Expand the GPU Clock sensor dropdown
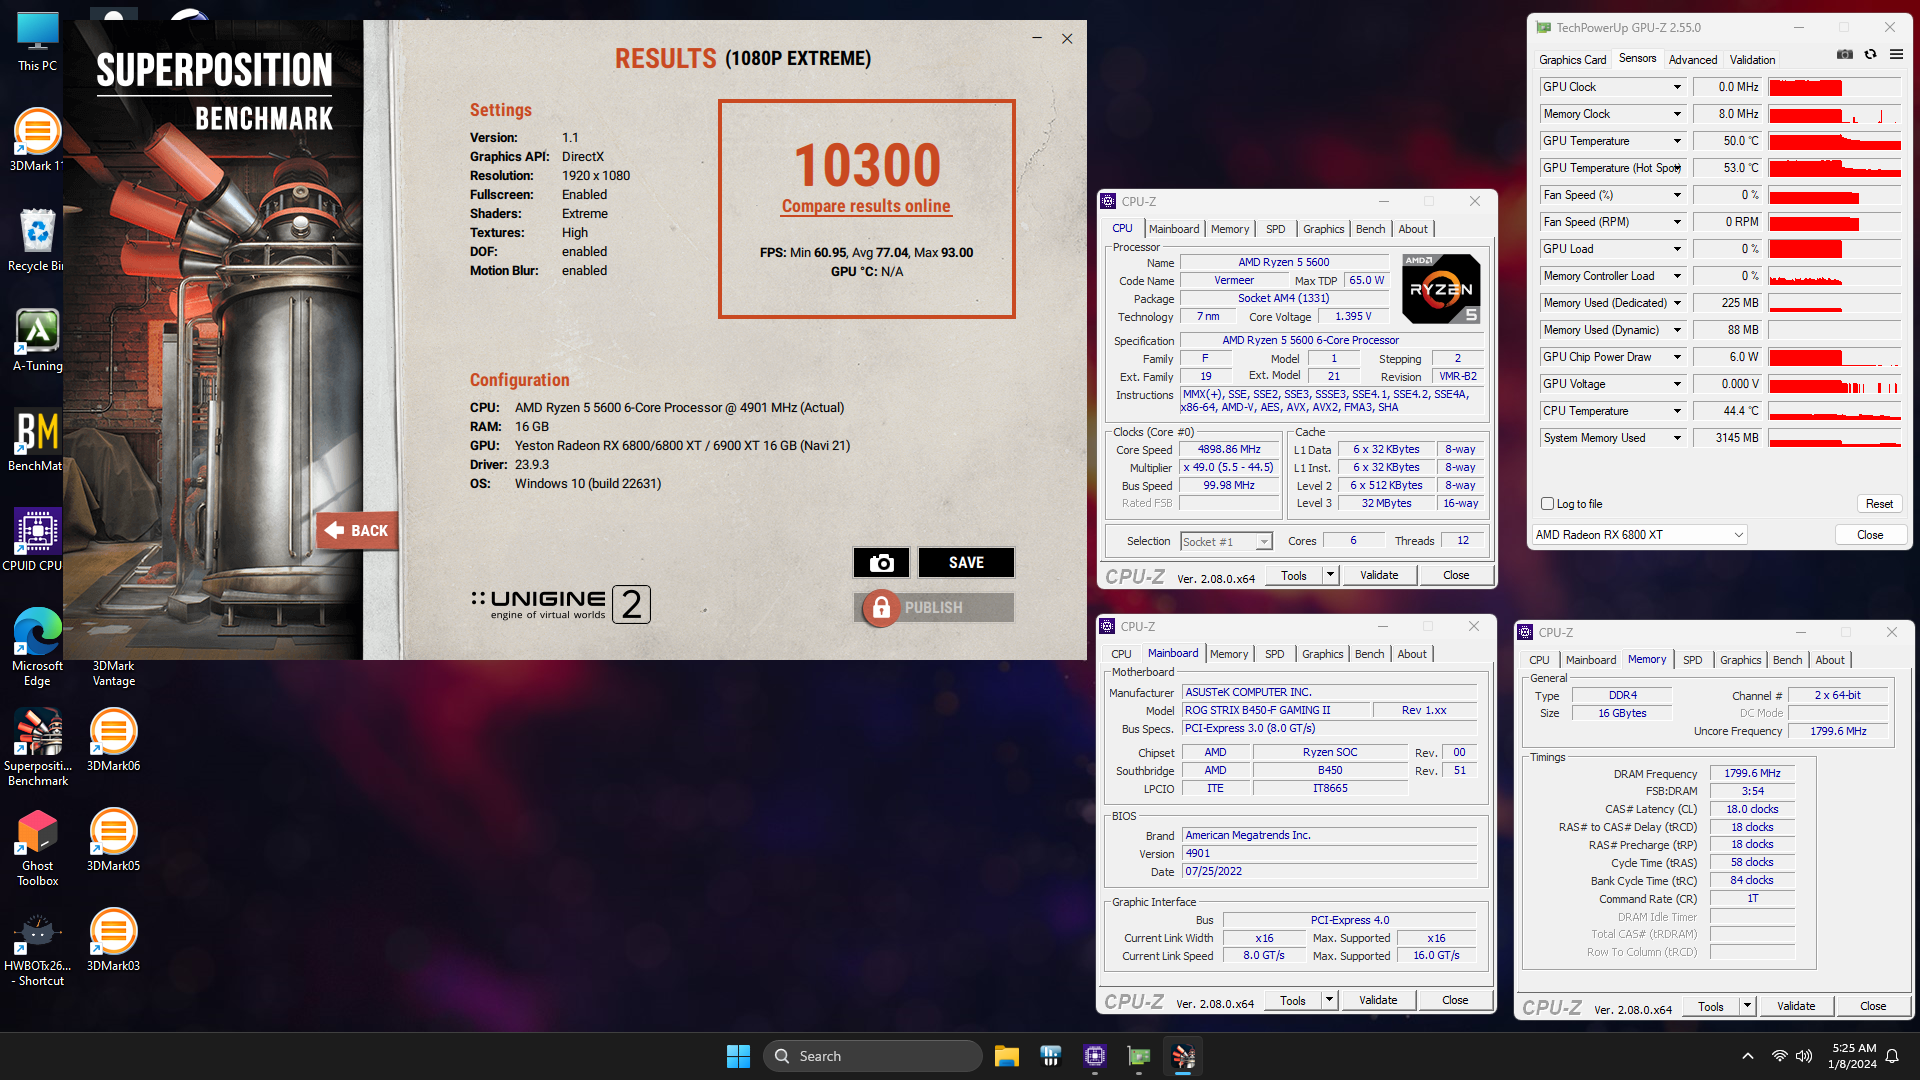Image resolution: width=1920 pixels, height=1080 pixels. tap(1677, 87)
